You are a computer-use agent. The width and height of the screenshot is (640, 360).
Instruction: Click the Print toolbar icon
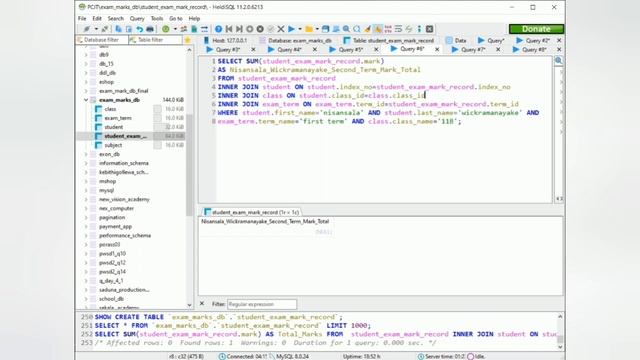150,29
